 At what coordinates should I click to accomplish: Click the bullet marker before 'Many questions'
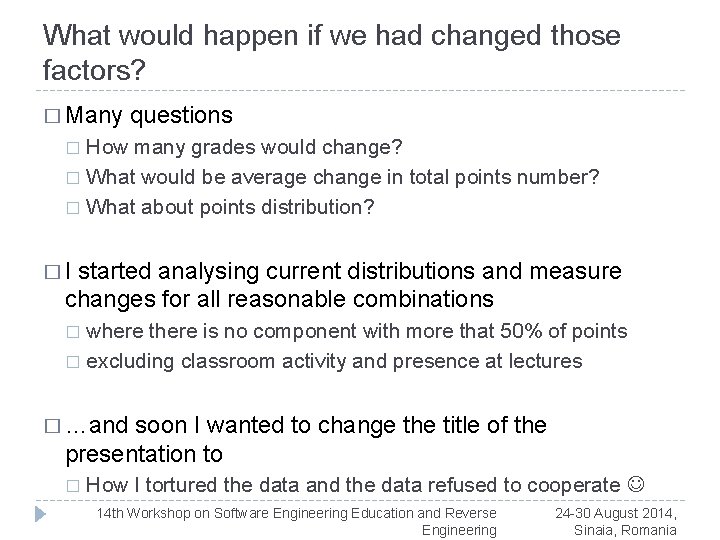[x=53, y=117]
